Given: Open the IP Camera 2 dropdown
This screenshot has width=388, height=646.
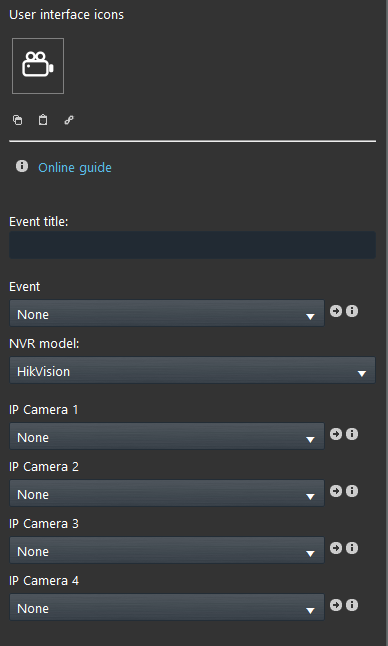Looking at the screenshot, I should click(167, 493).
